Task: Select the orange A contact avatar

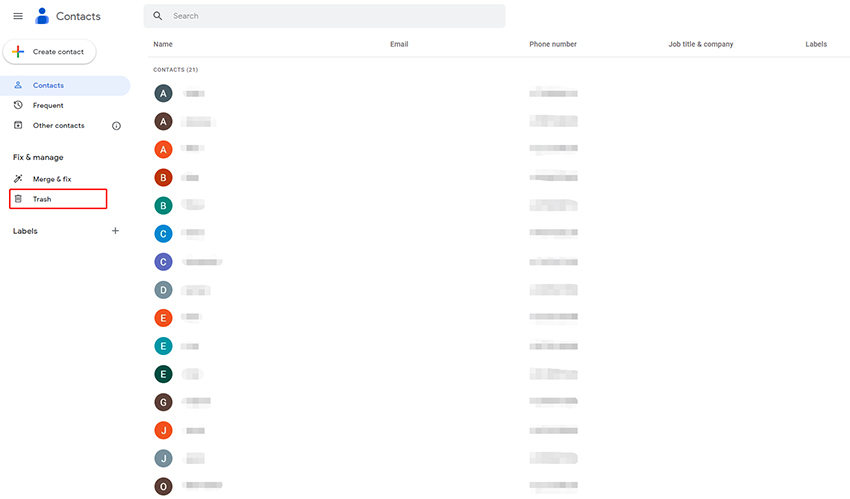Action: point(163,150)
